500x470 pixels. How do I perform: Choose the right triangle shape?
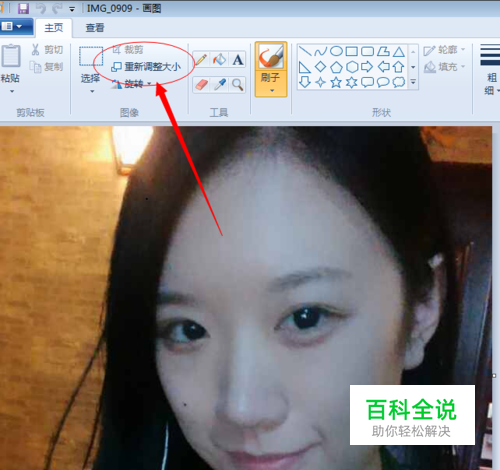[305, 67]
